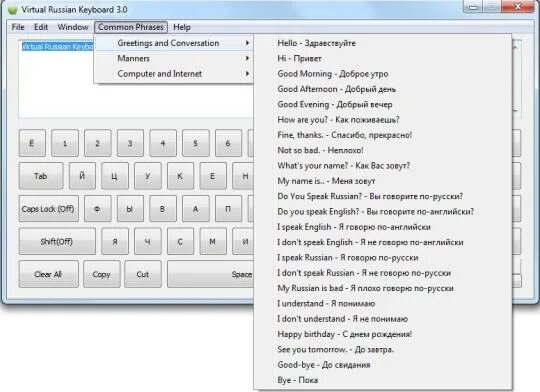
Task: Insert What's your name? phrase
Action: 382,166
